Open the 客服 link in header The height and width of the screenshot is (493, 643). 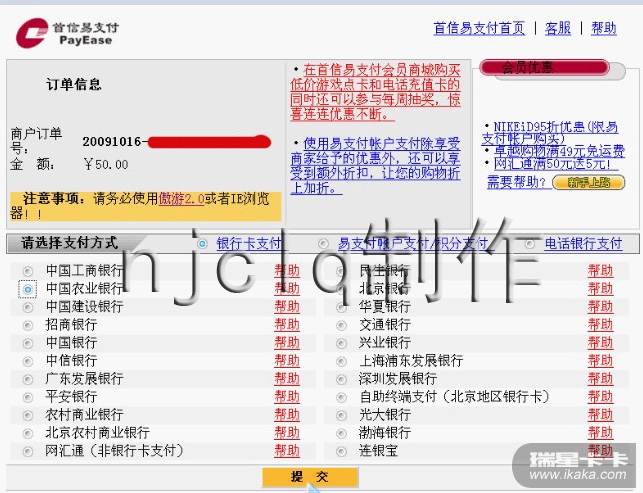558,28
